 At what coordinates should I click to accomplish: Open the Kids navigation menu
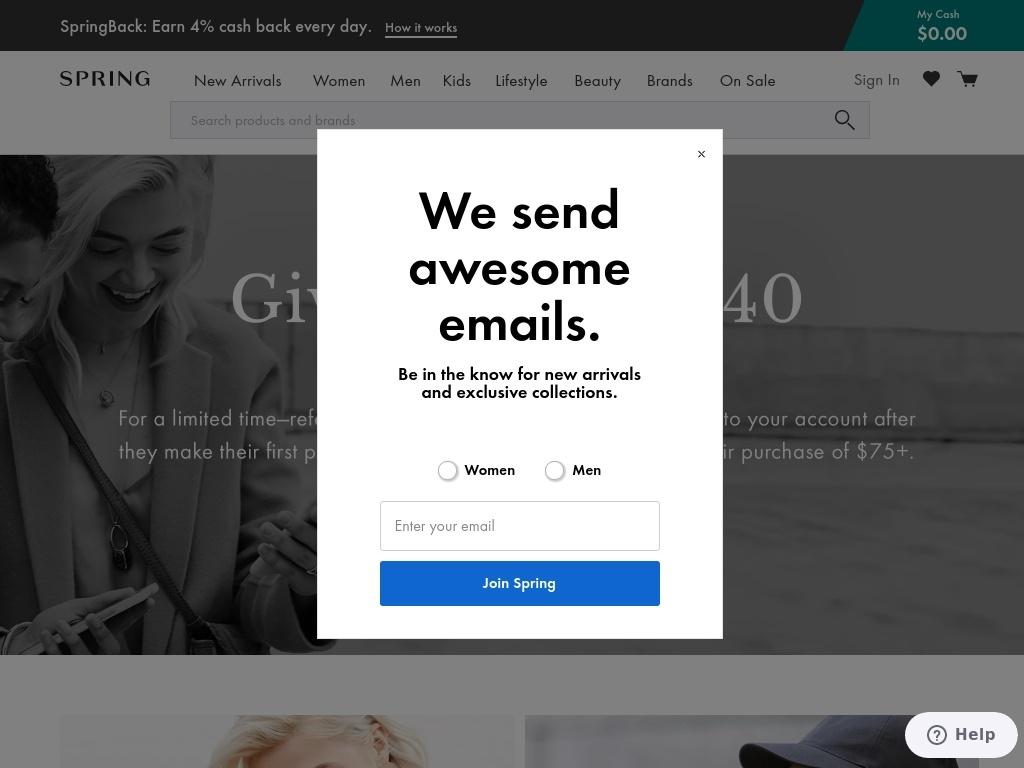[x=456, y=81]
